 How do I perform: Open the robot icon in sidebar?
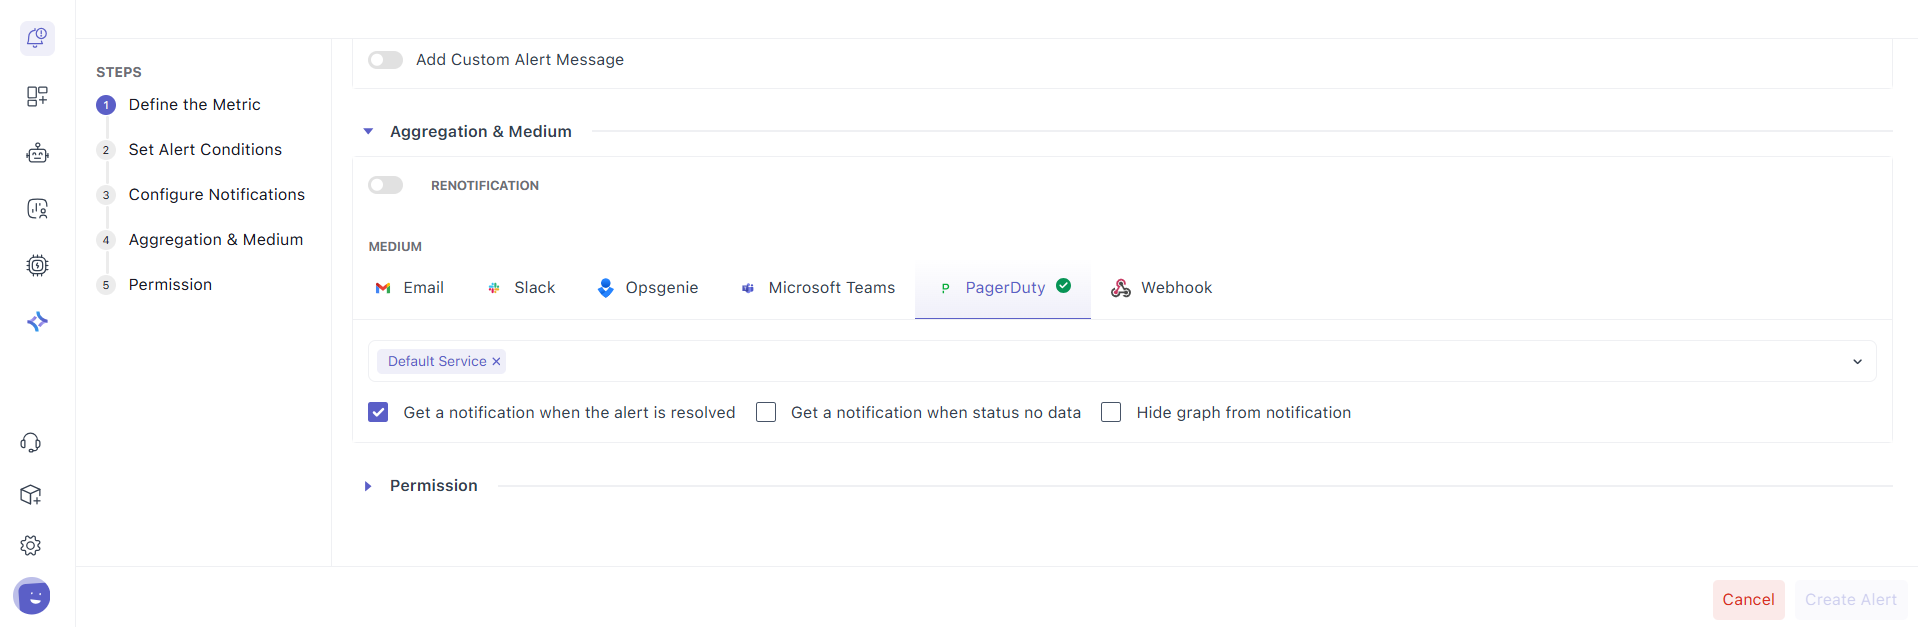point(37,153)
